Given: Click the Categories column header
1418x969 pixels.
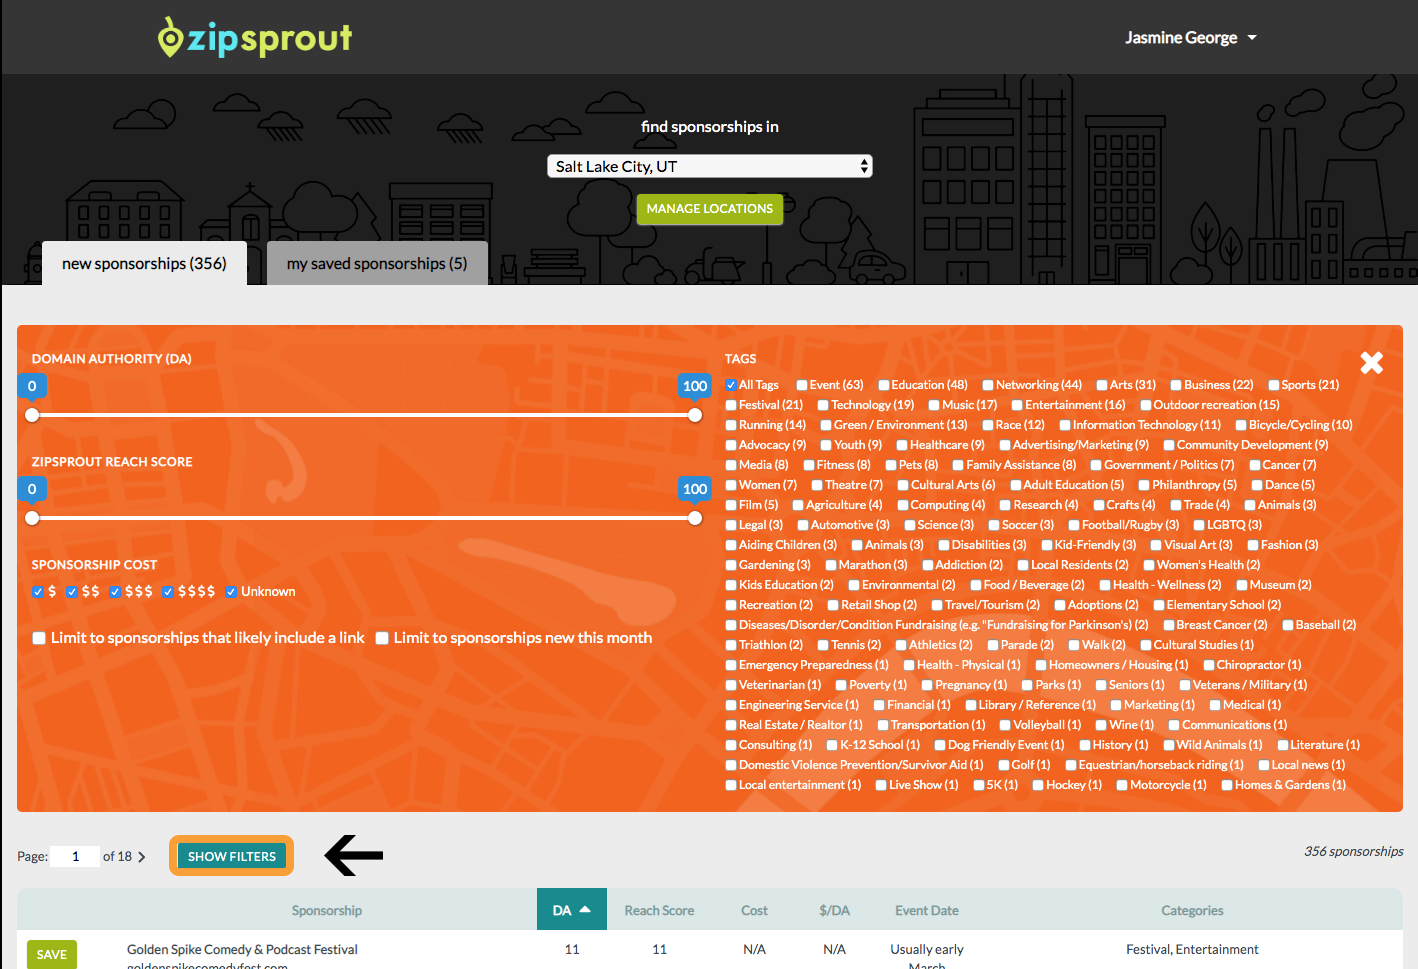Looking at the screenshot, I should click(1192, 910).
